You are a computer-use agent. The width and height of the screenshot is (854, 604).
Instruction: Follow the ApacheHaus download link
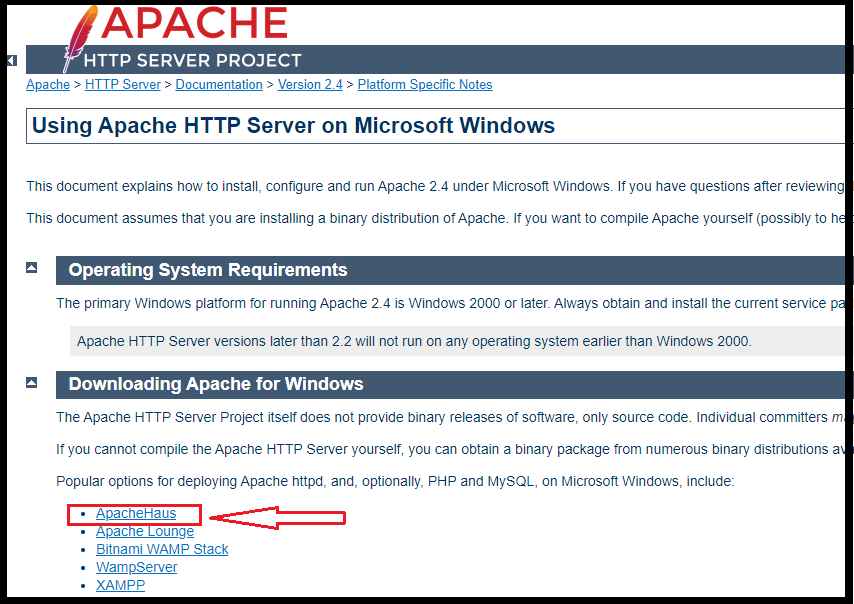136,513
